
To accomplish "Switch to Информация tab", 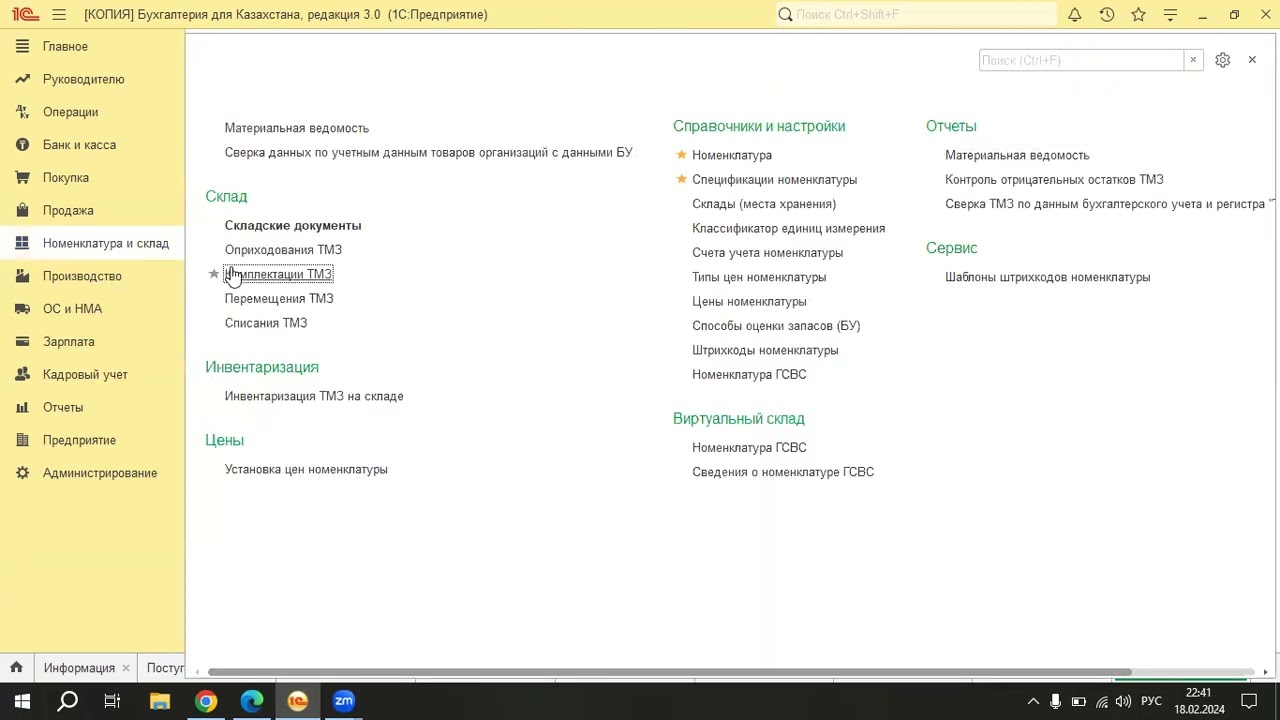I will click(79, 668).
